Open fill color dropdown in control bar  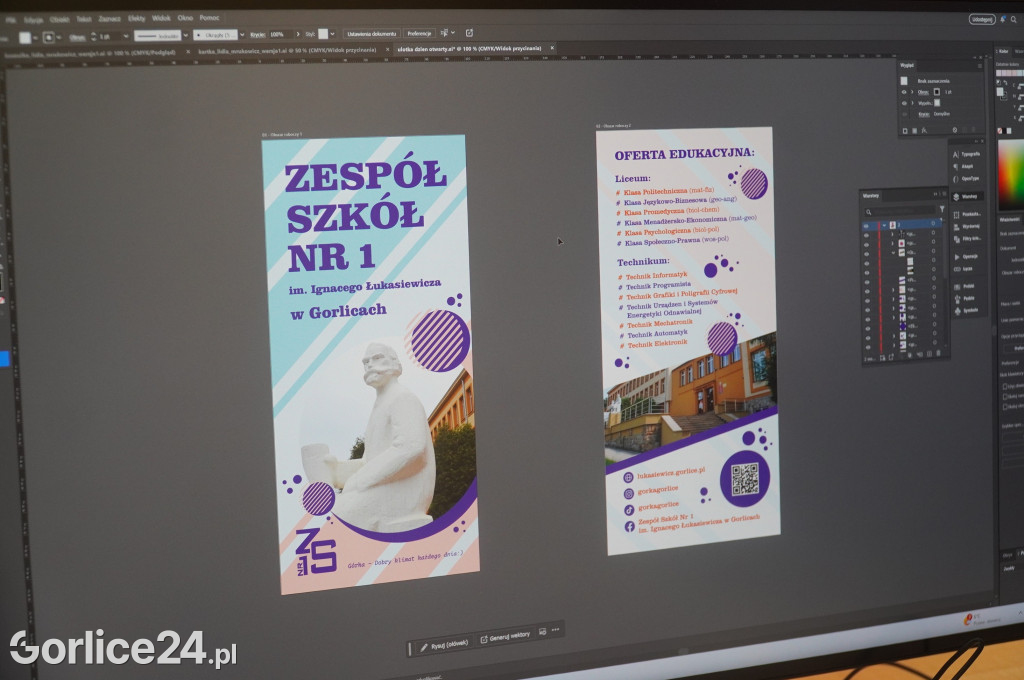click(x=35, y=38)
